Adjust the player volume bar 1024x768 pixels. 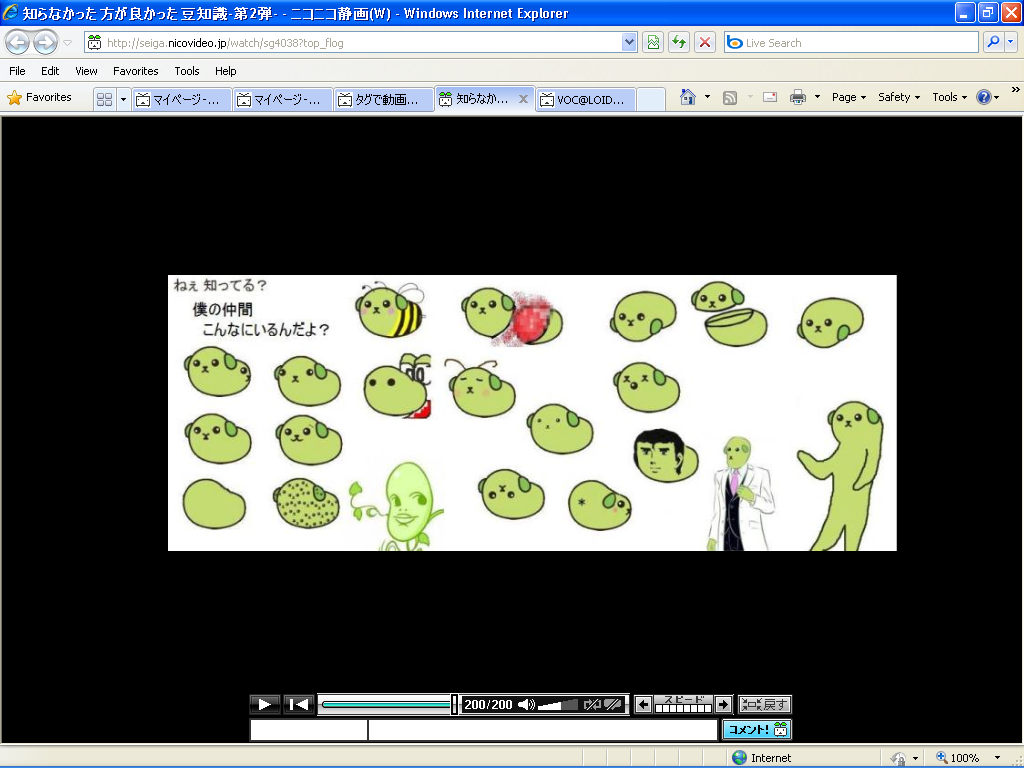pyautogui.click(x=558, y=705)
